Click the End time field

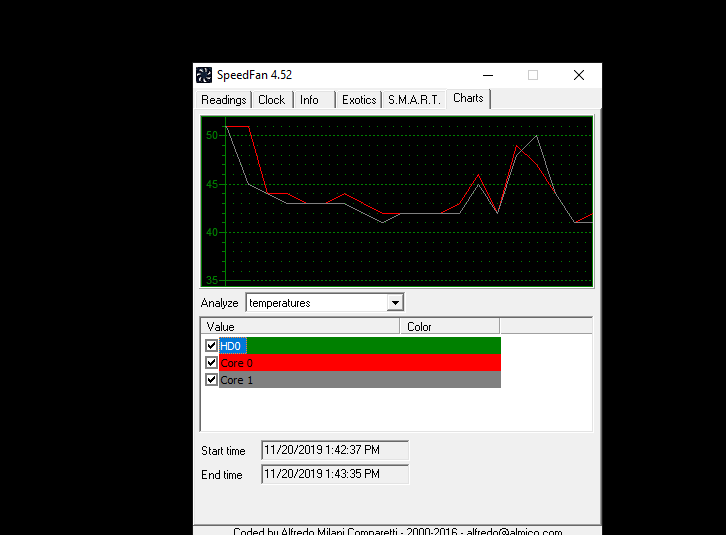point(335,474)
